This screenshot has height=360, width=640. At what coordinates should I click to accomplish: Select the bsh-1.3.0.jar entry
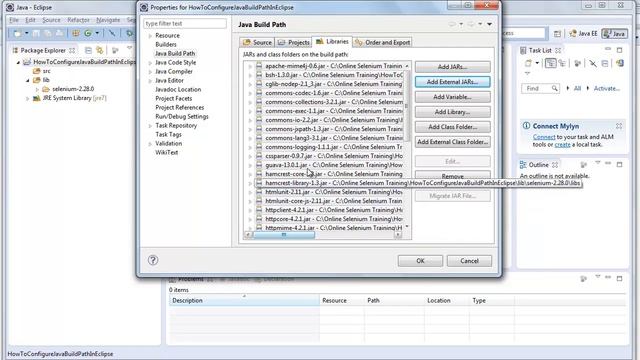click(329, 75)
